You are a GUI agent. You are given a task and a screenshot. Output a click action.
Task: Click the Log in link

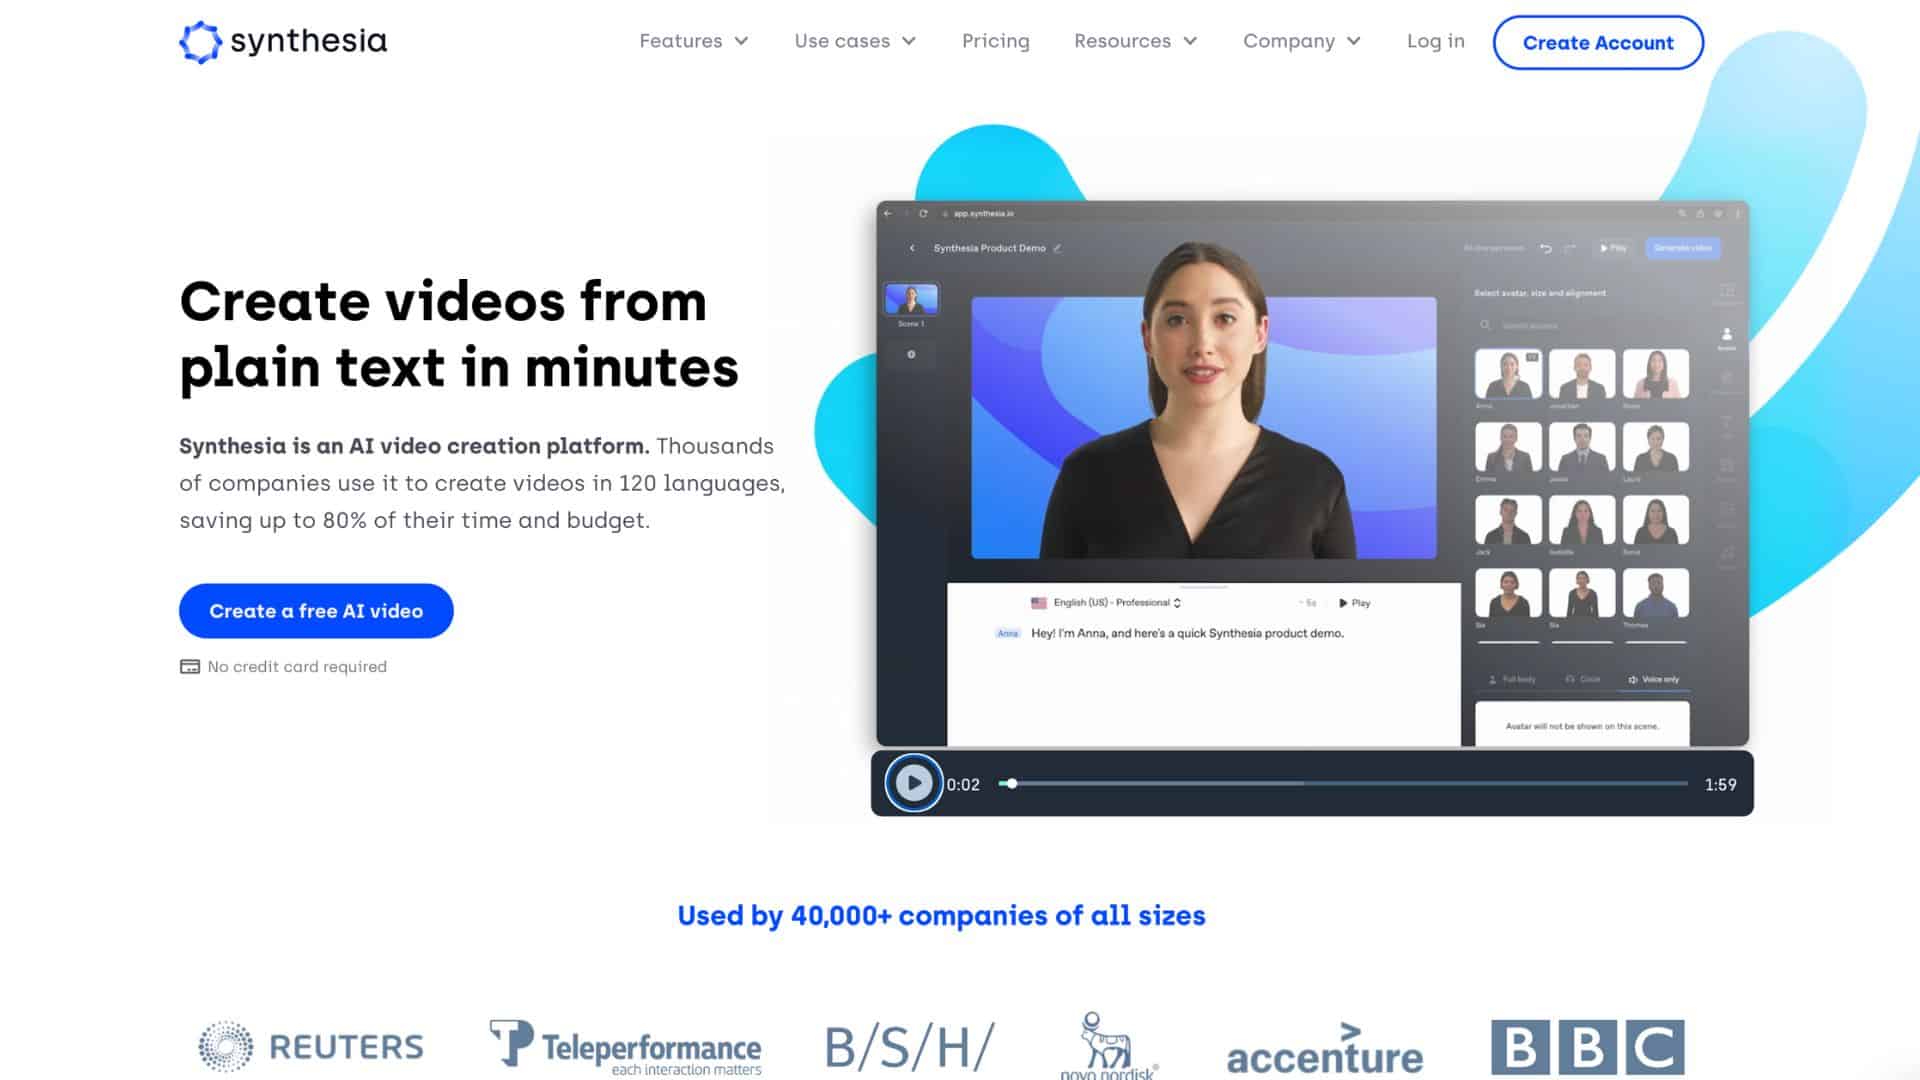tap(1435, 41)
